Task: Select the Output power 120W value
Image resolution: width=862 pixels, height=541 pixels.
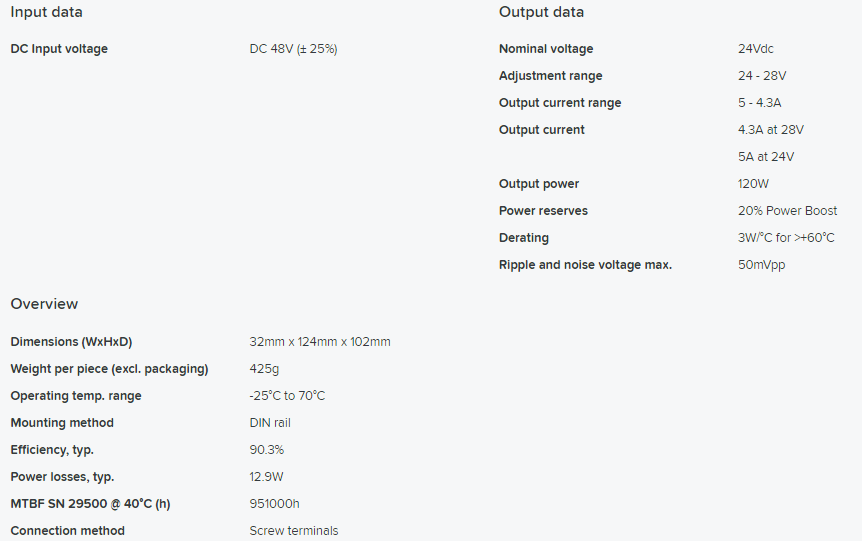Action: pyautogui.click(x=753, y=184)
